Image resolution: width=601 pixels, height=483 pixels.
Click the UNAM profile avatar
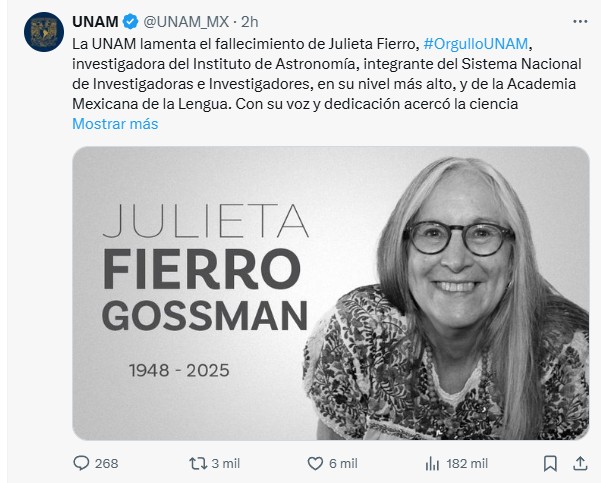point(41,32)
